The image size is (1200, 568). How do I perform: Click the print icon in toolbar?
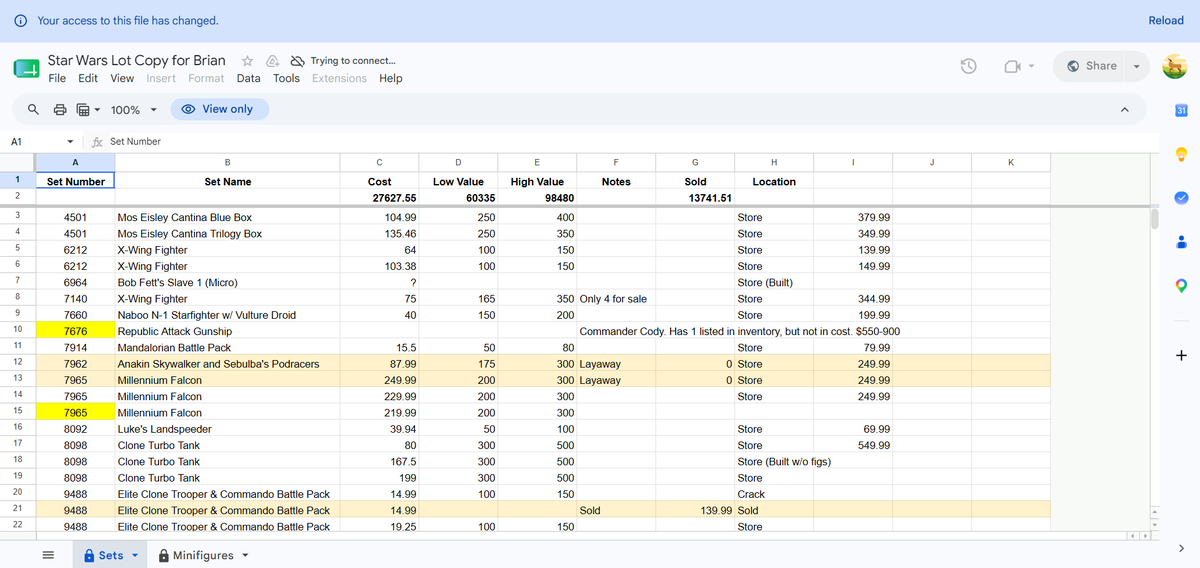tap(59, 109)
